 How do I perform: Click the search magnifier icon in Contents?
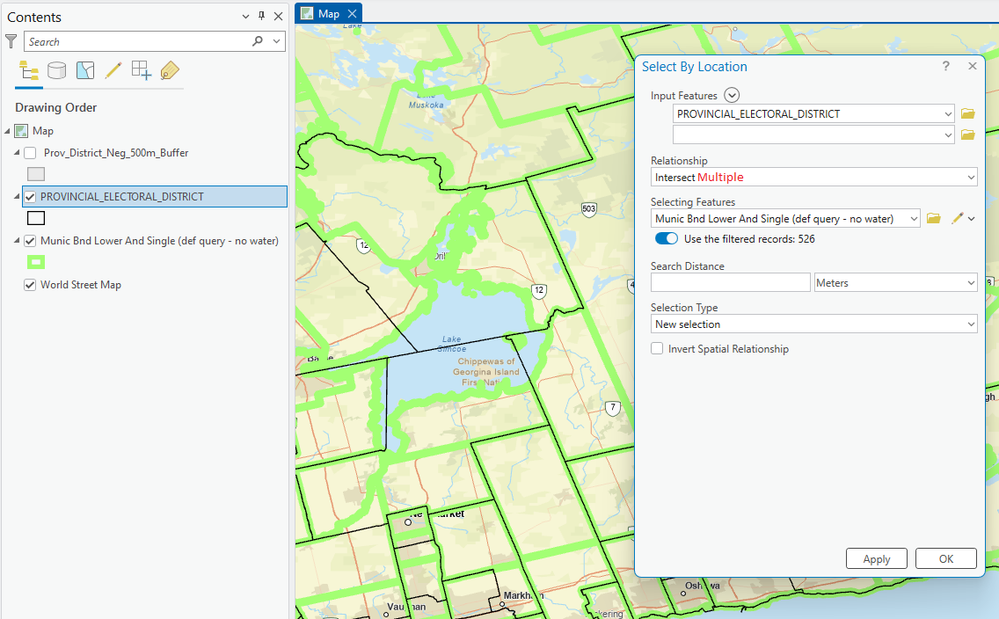[257, 41]
